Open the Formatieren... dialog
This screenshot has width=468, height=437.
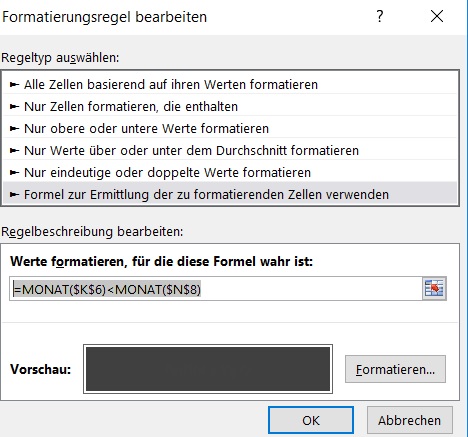pyautogui.click(x=395, y=369)
